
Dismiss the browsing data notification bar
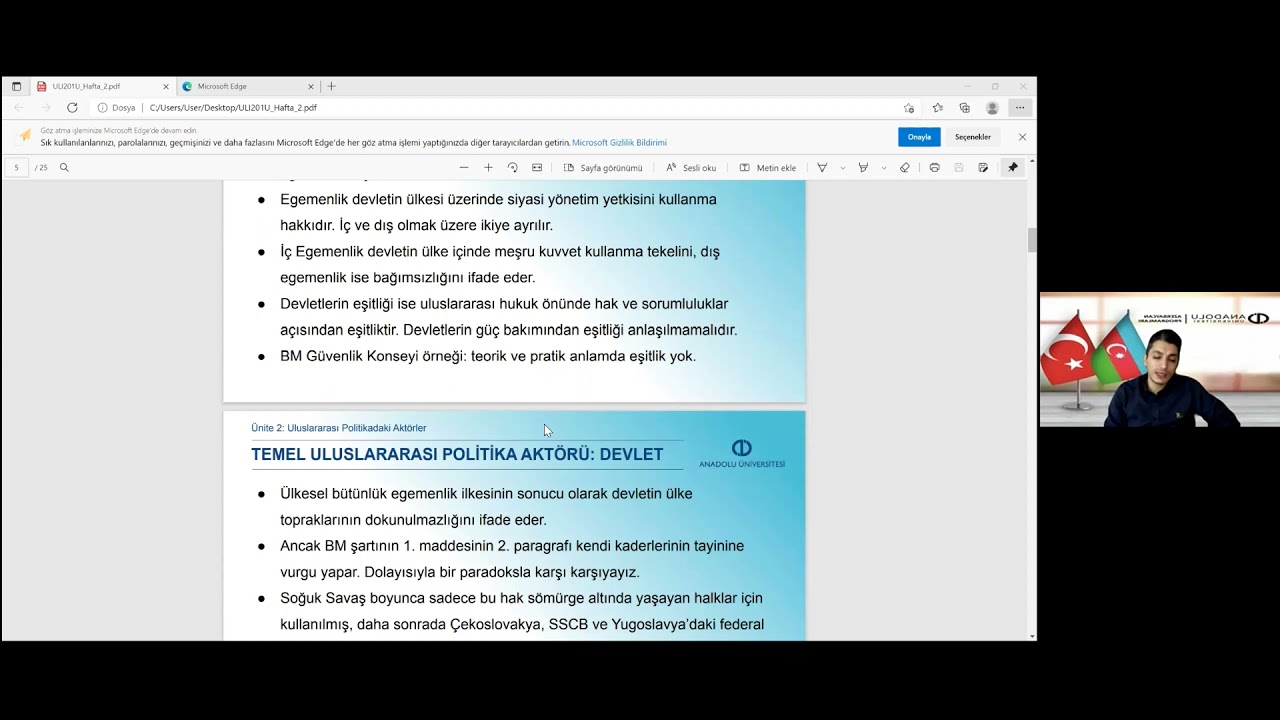click(x=1022, y=137)
